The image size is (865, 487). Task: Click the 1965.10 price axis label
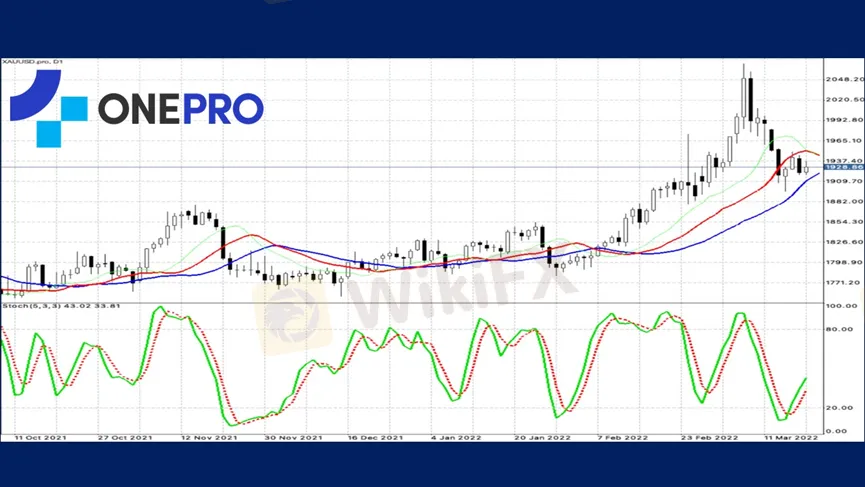coord(845,141)
